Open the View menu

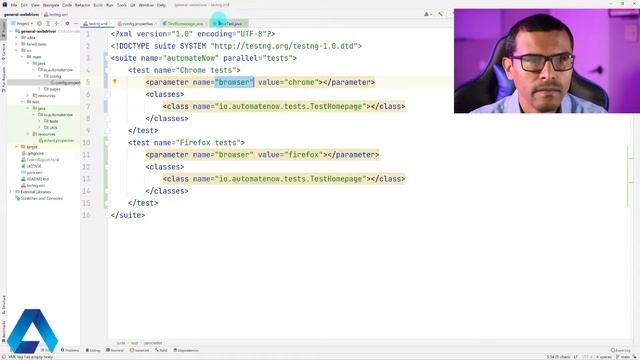coord(35,5)
